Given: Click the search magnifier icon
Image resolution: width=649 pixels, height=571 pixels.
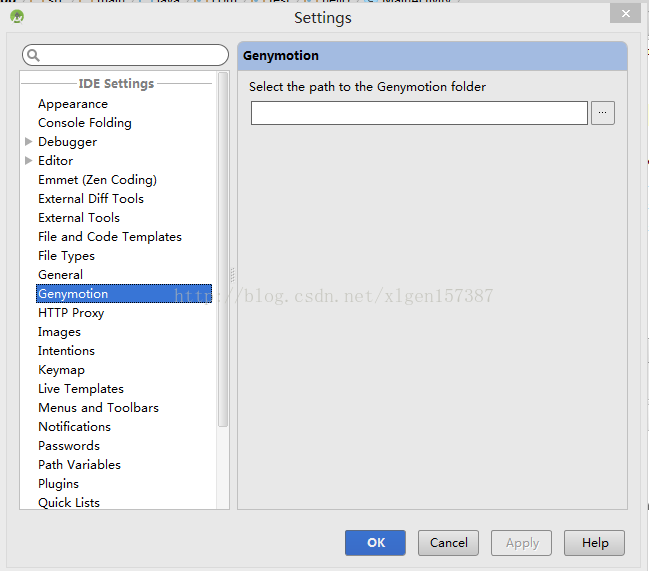Looking at the screenshot, I should (x=33, y=55).
